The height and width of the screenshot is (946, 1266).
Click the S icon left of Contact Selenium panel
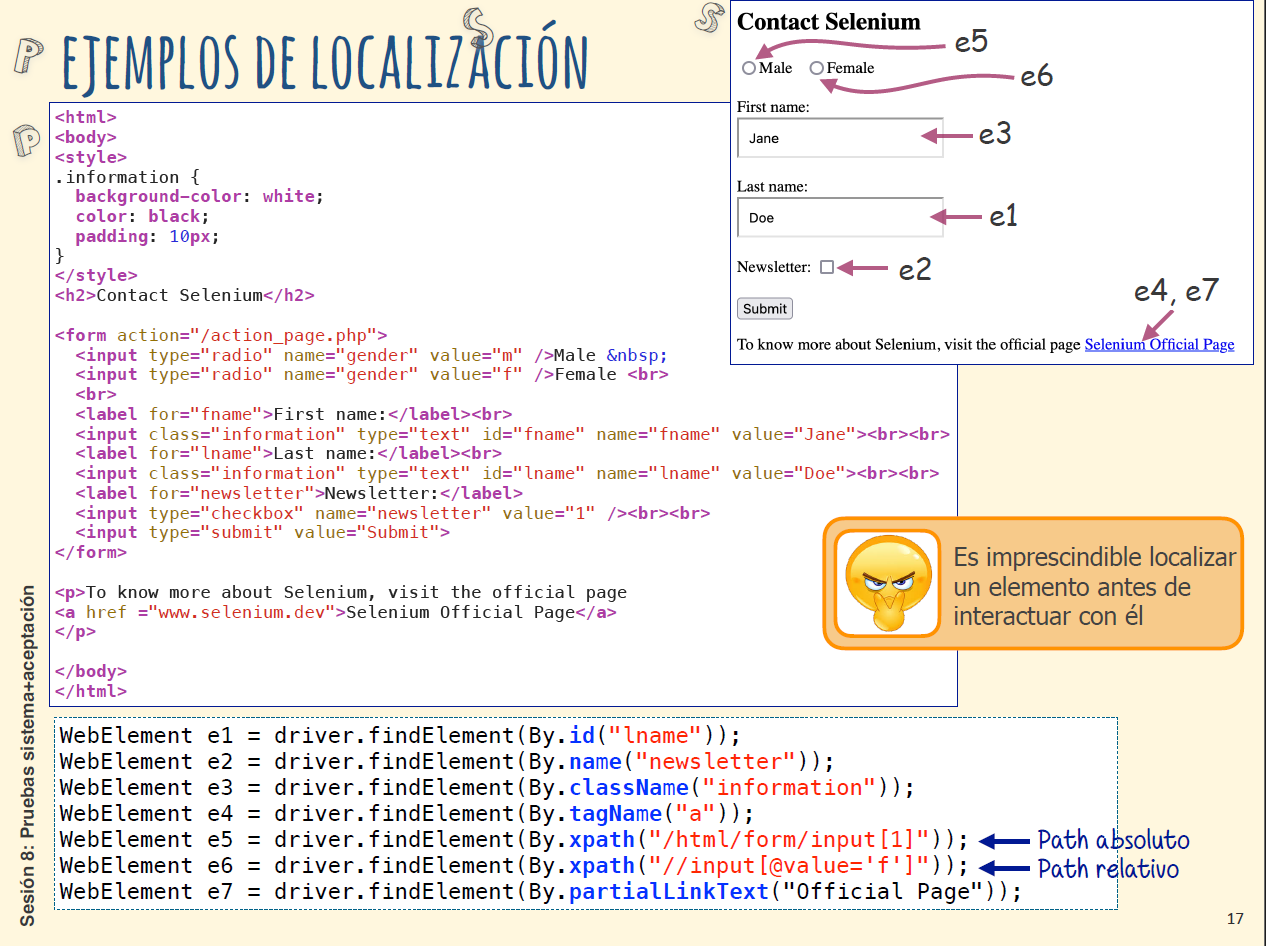tap(709, 16)
